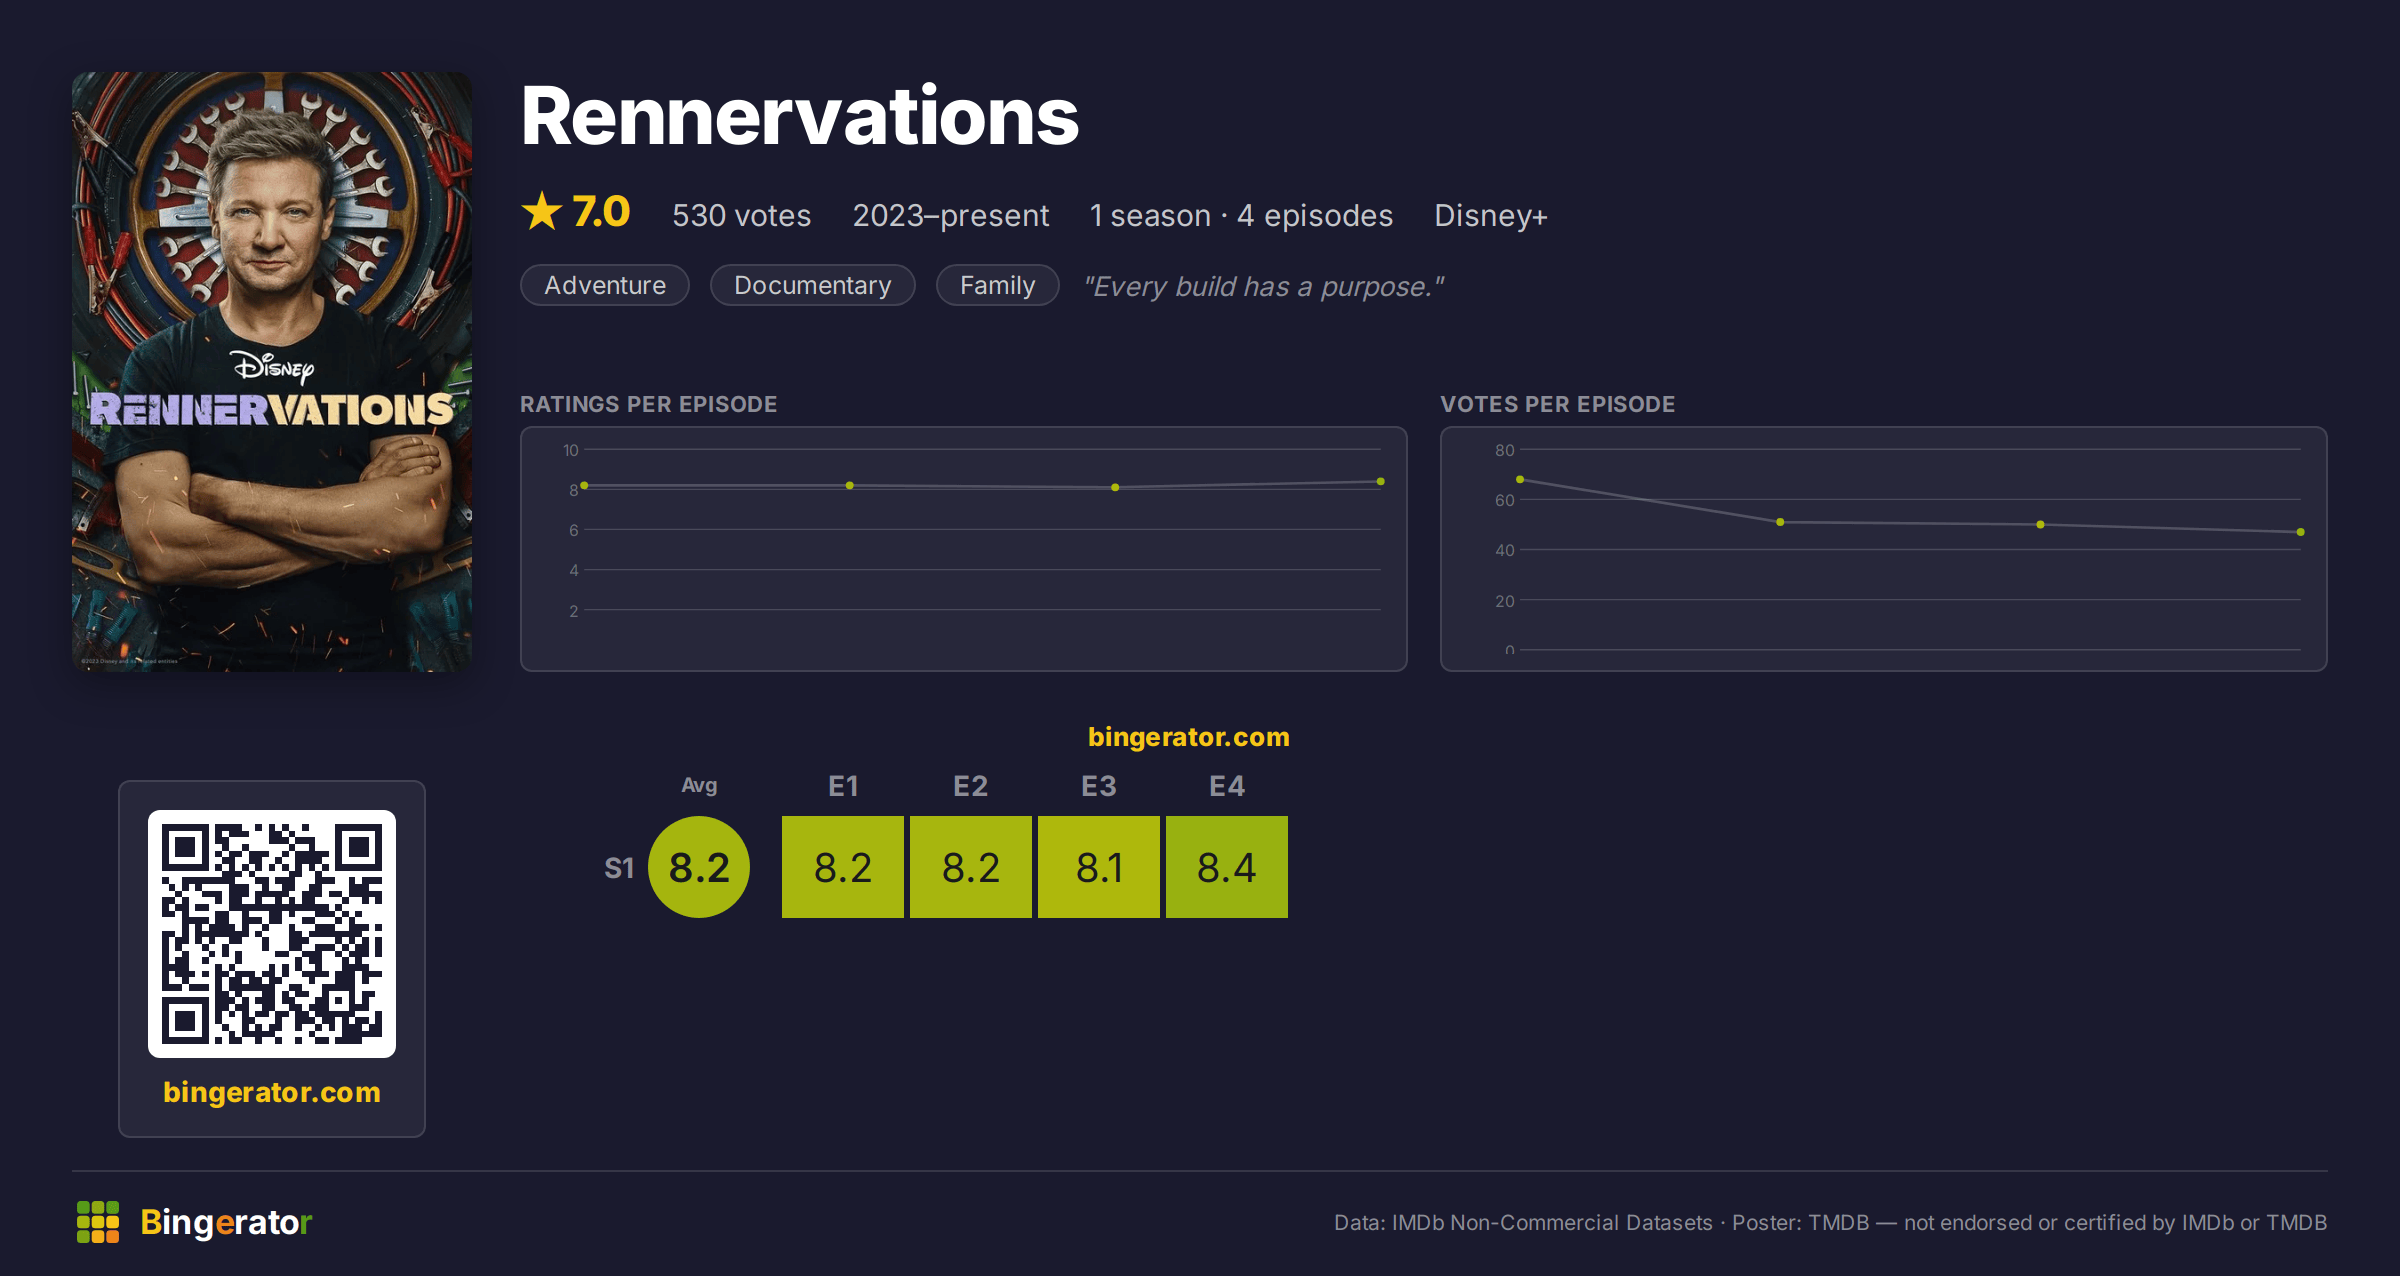Click the first point on ratings chart
The width and height of the screenshot is (2400, 1276).
pyautogui.click(x=585, y=486)
